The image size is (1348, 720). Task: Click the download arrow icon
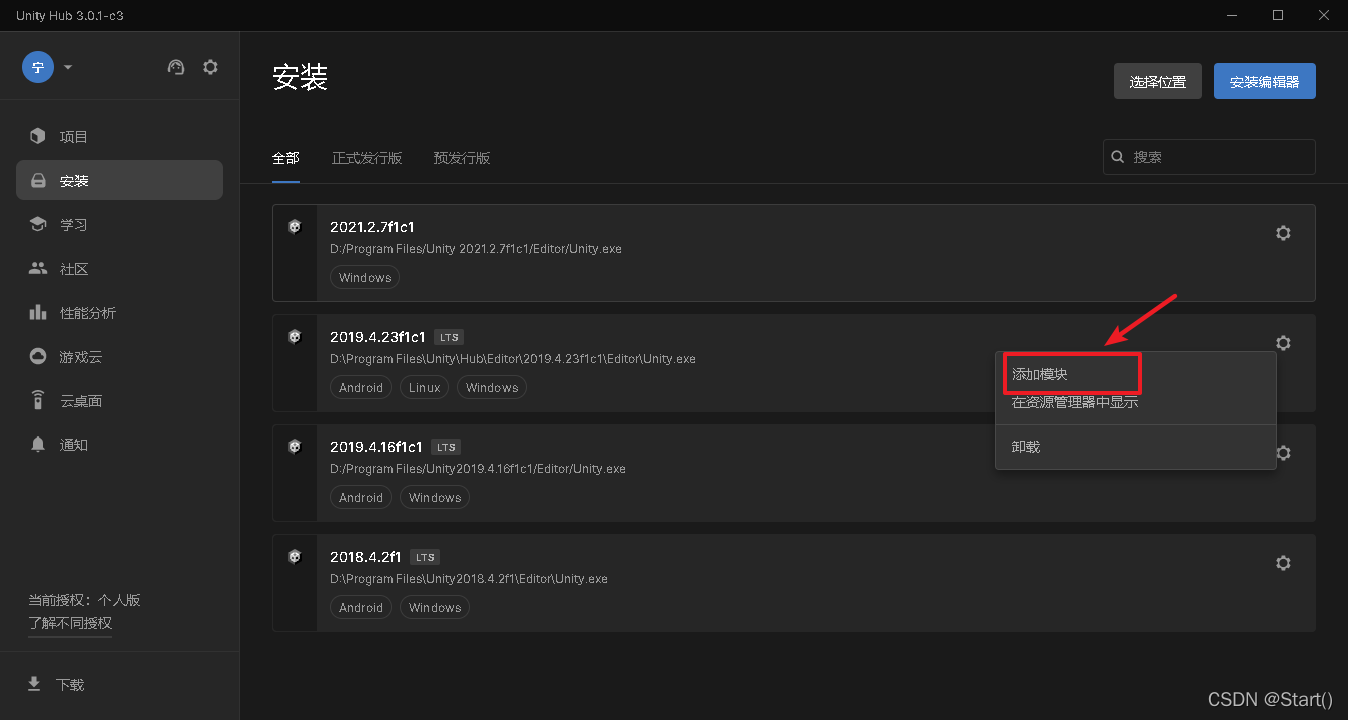click(x=34, y=684)
